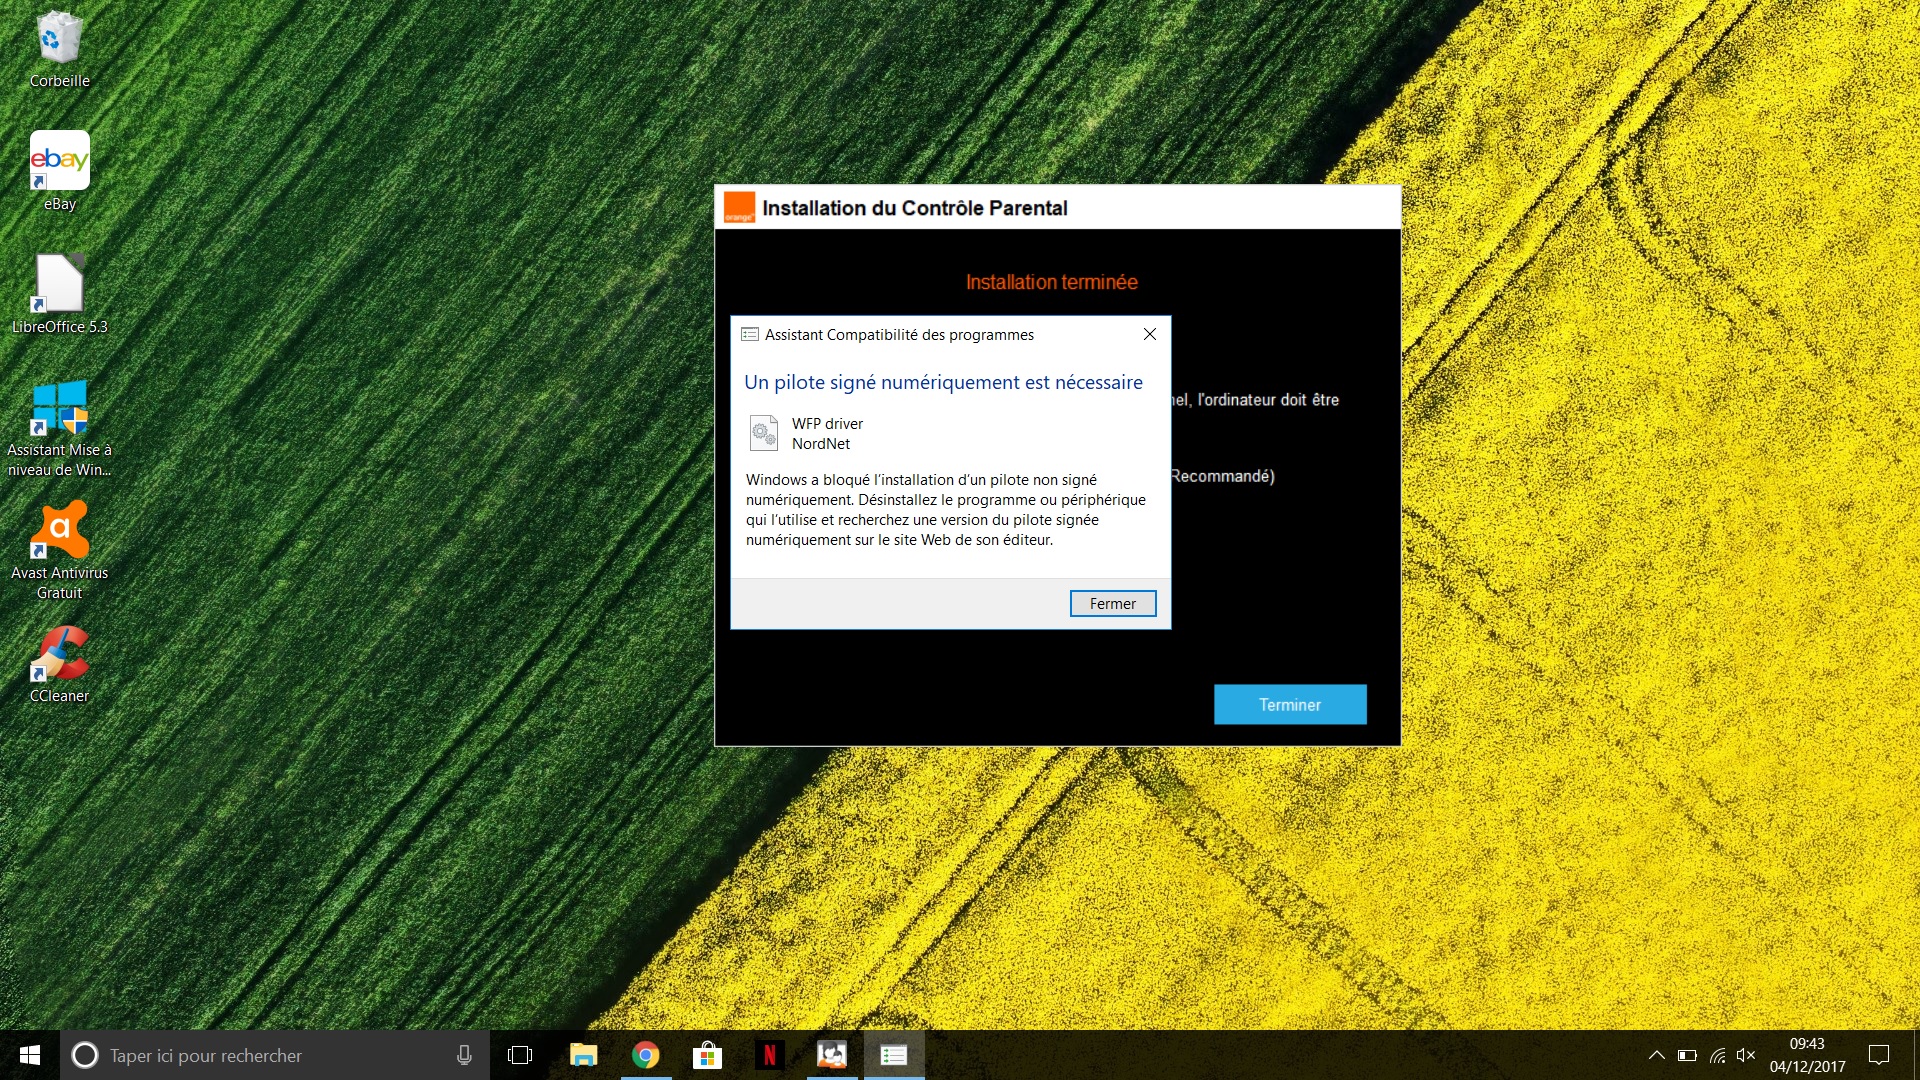The width and height of the screenshot is (1920, 1080).
Task: Unmute the system volume
Action: point(1748,1055)
